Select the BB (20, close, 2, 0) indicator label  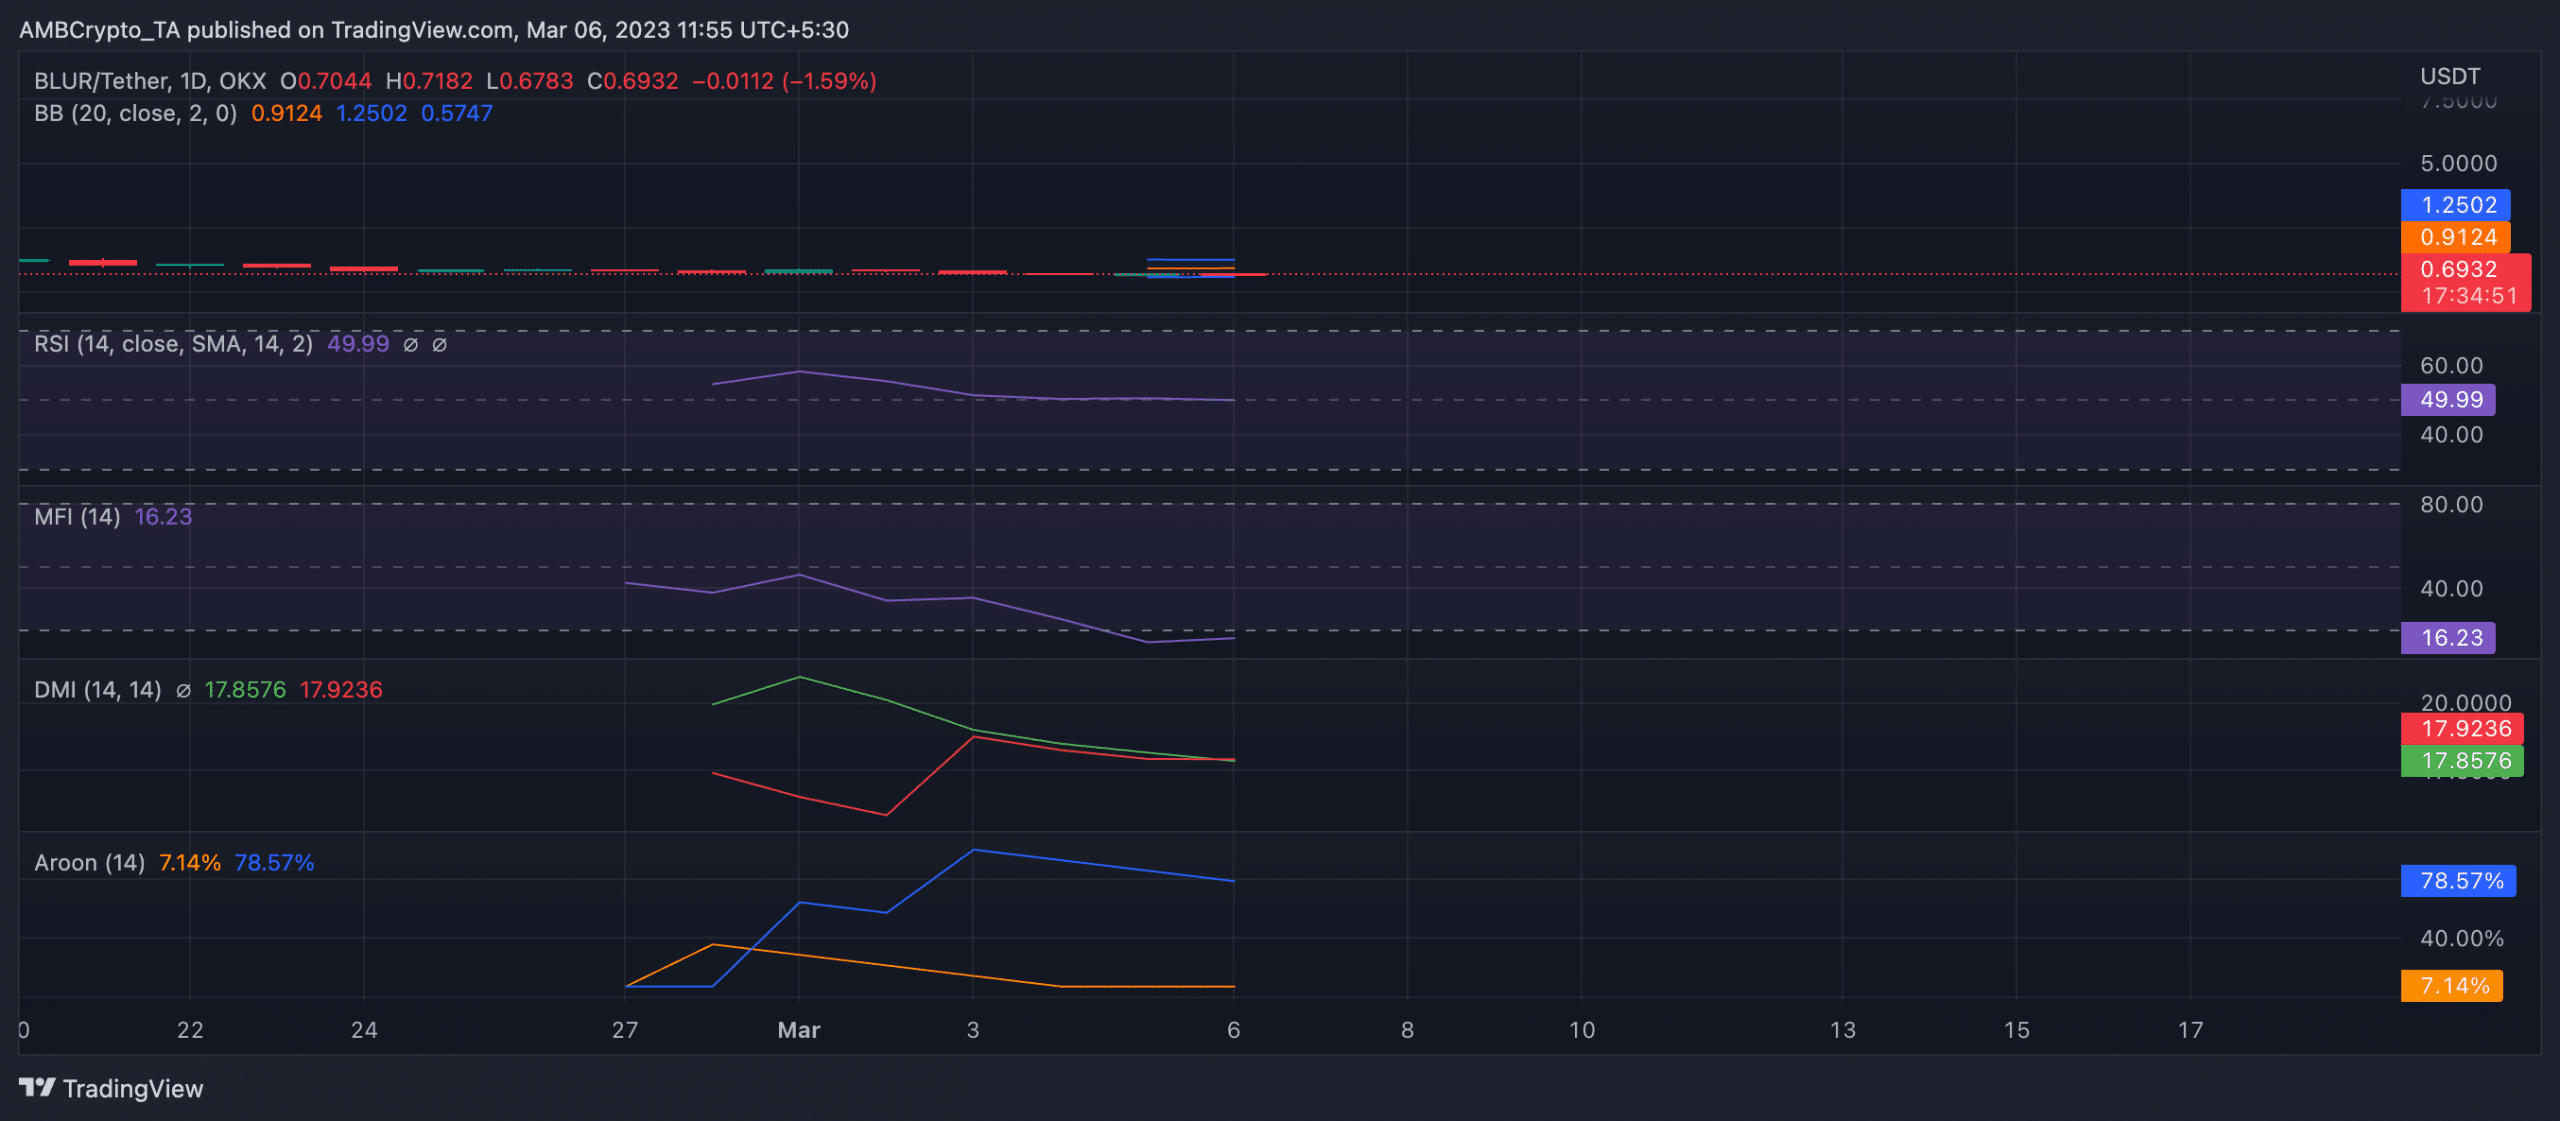coord(134,113)
